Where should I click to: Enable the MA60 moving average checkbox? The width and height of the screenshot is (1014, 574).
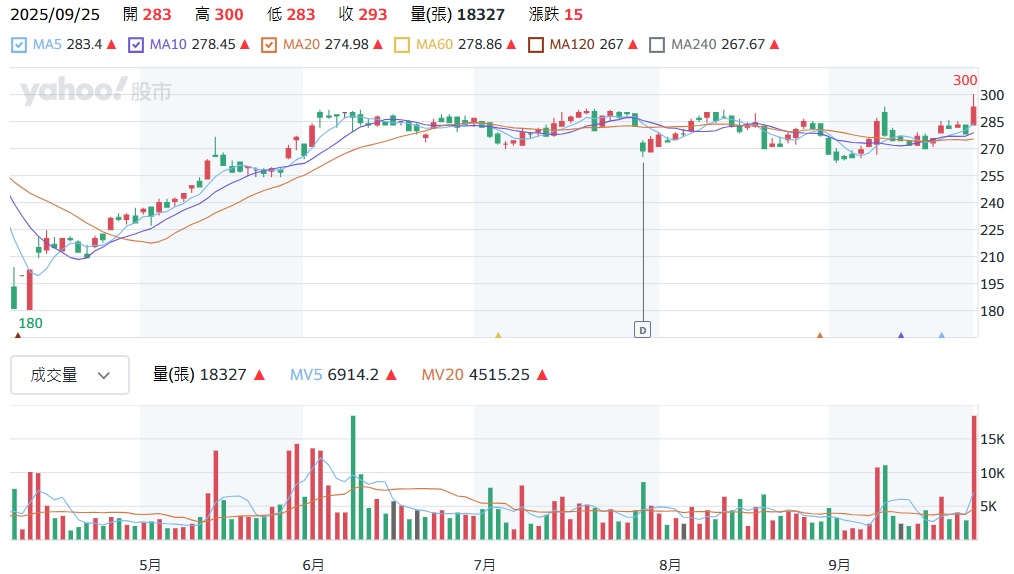[x=402, y=45]
